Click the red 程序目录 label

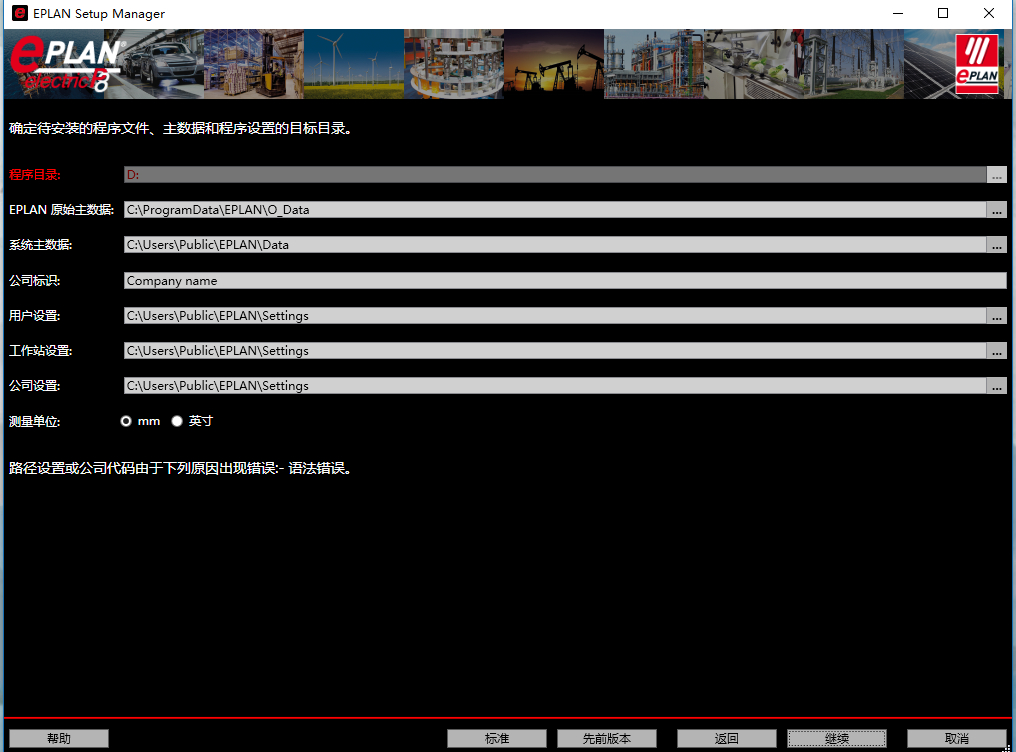[34, 175]
